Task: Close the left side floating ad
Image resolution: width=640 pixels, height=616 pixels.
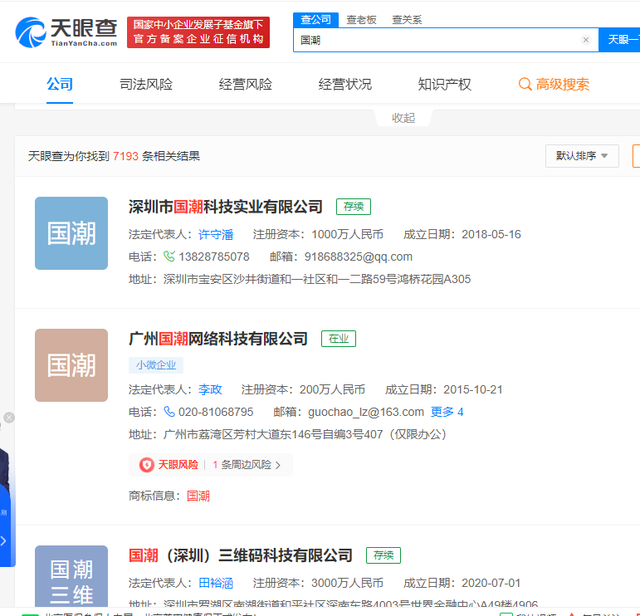Action: 9,417
